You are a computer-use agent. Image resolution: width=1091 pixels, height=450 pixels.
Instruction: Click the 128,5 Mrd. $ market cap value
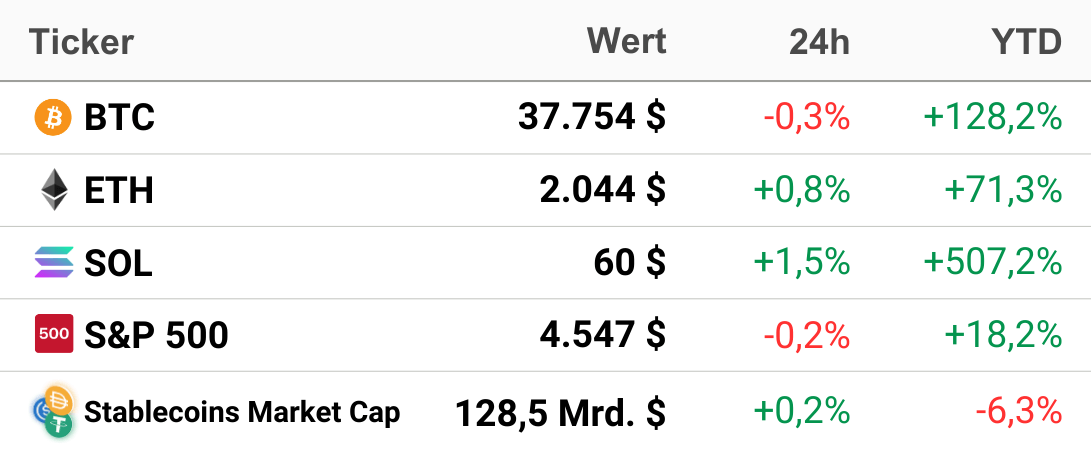[x=561, y=412]
